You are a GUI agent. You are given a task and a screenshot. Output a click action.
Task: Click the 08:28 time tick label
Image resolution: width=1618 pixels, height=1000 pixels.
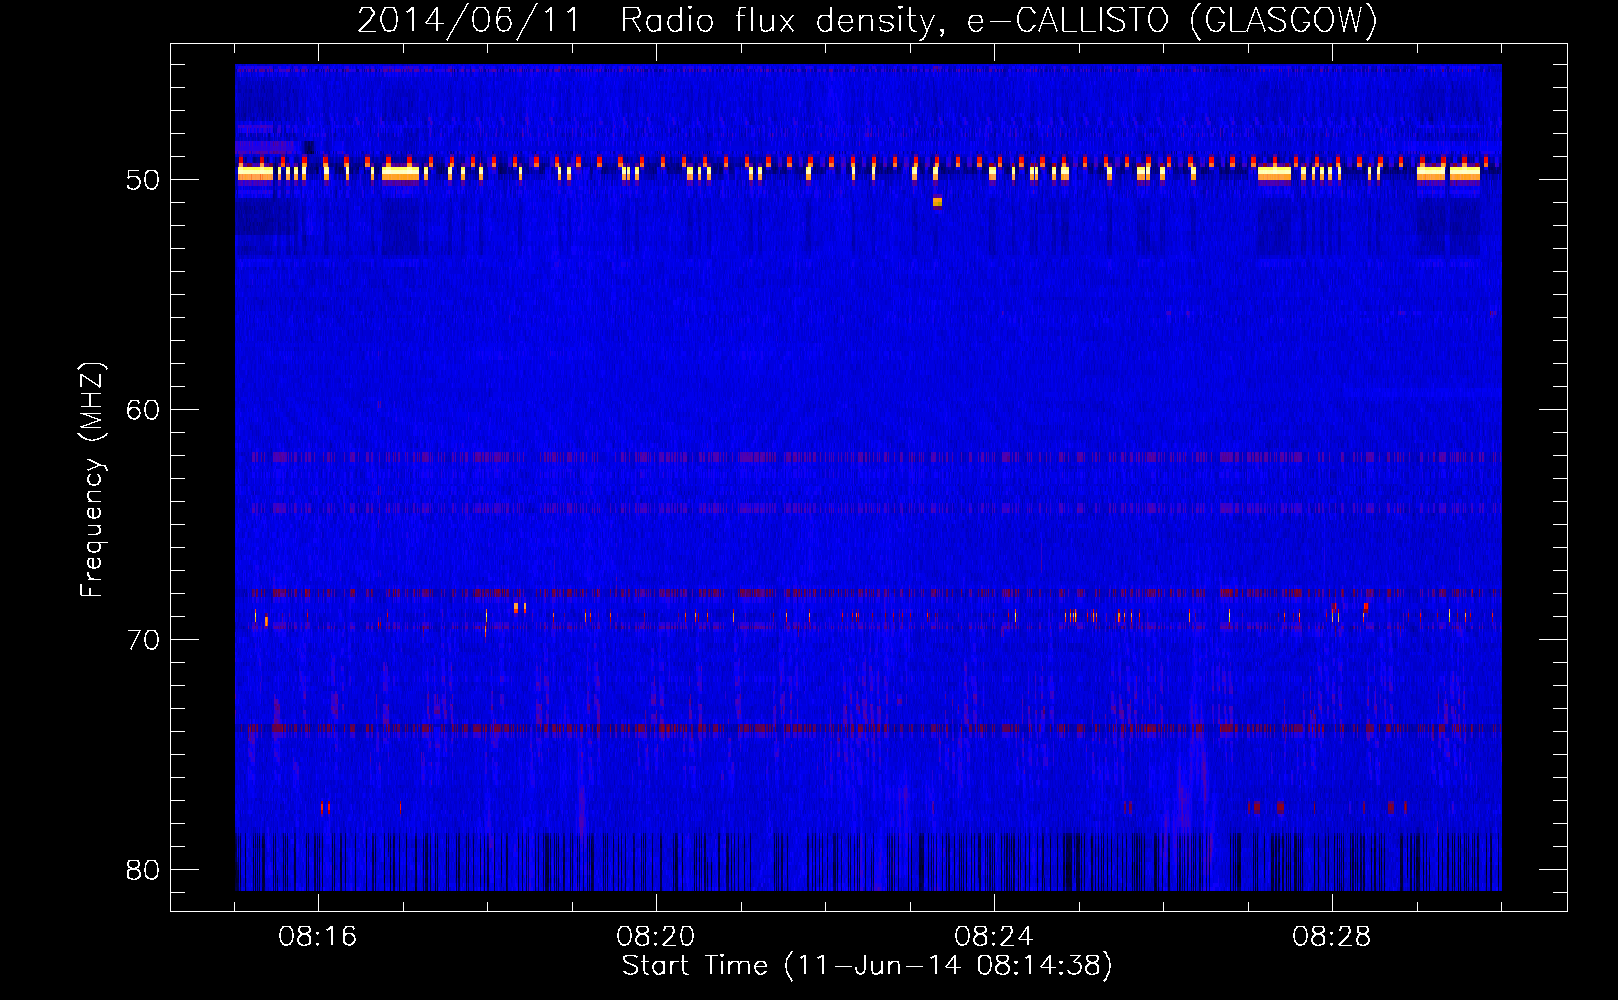tap(1332, 937)
